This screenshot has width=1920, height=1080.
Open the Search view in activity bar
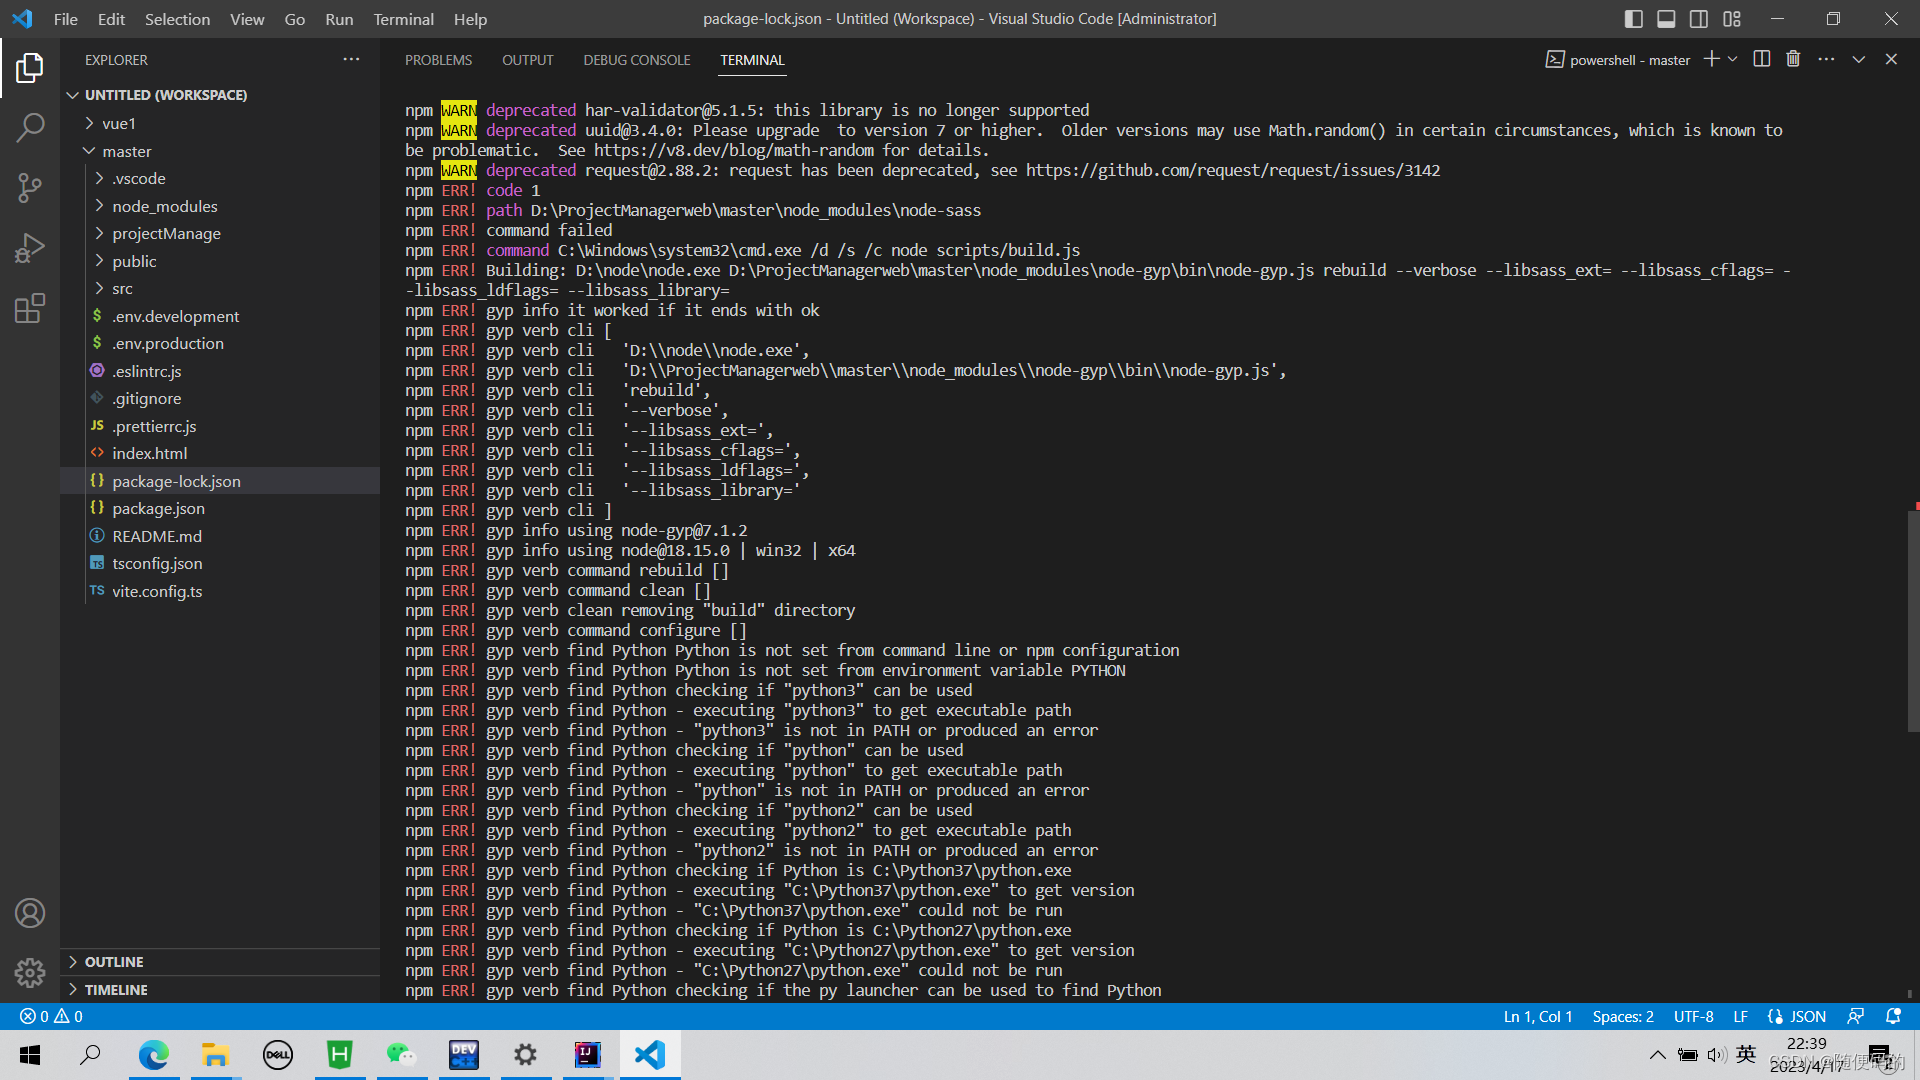30,127
